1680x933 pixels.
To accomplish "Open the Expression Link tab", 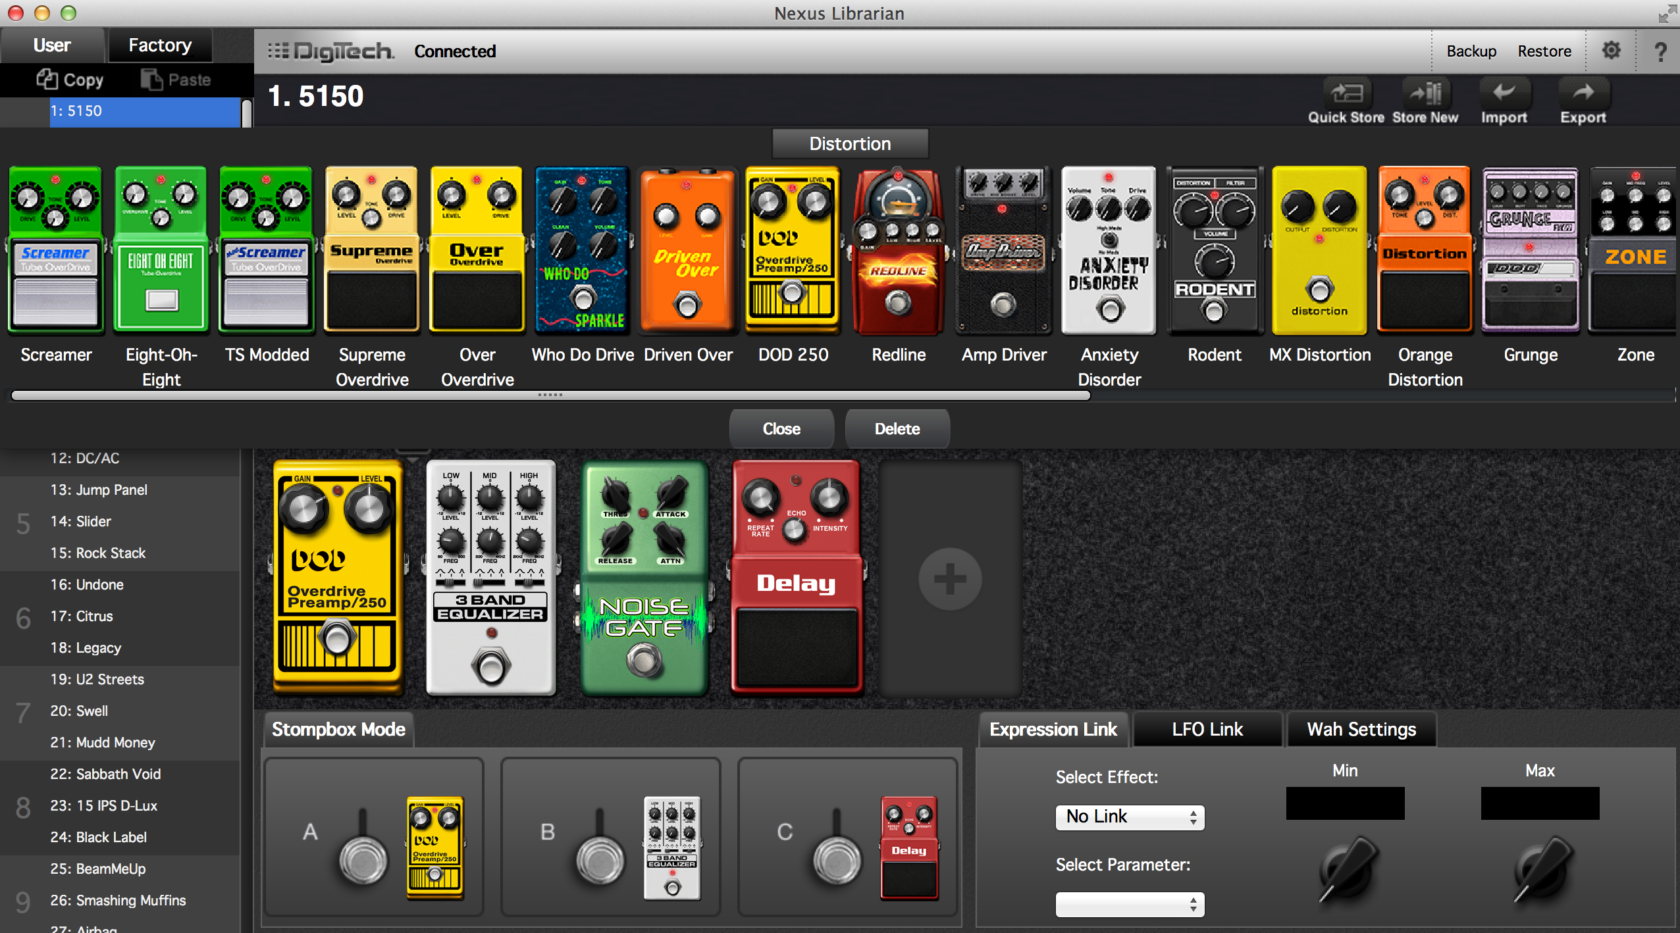I will 1053,729.
